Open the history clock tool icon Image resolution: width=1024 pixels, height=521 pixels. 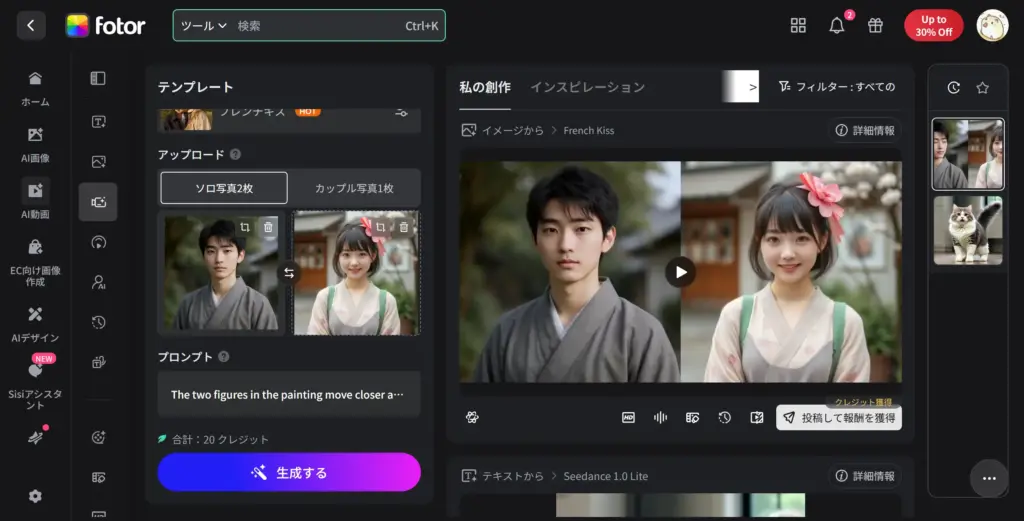click(99, 322)
